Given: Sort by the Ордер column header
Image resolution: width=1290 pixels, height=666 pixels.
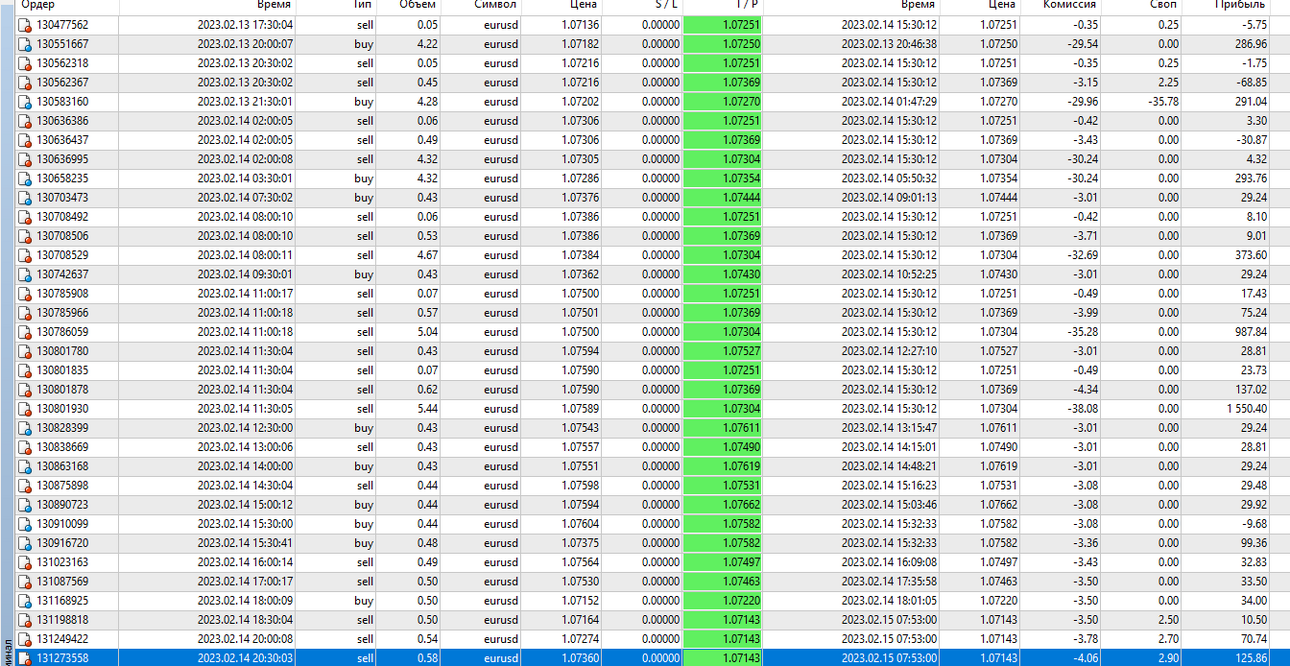Looking at the screenshot, I should (x=38, y=5).
